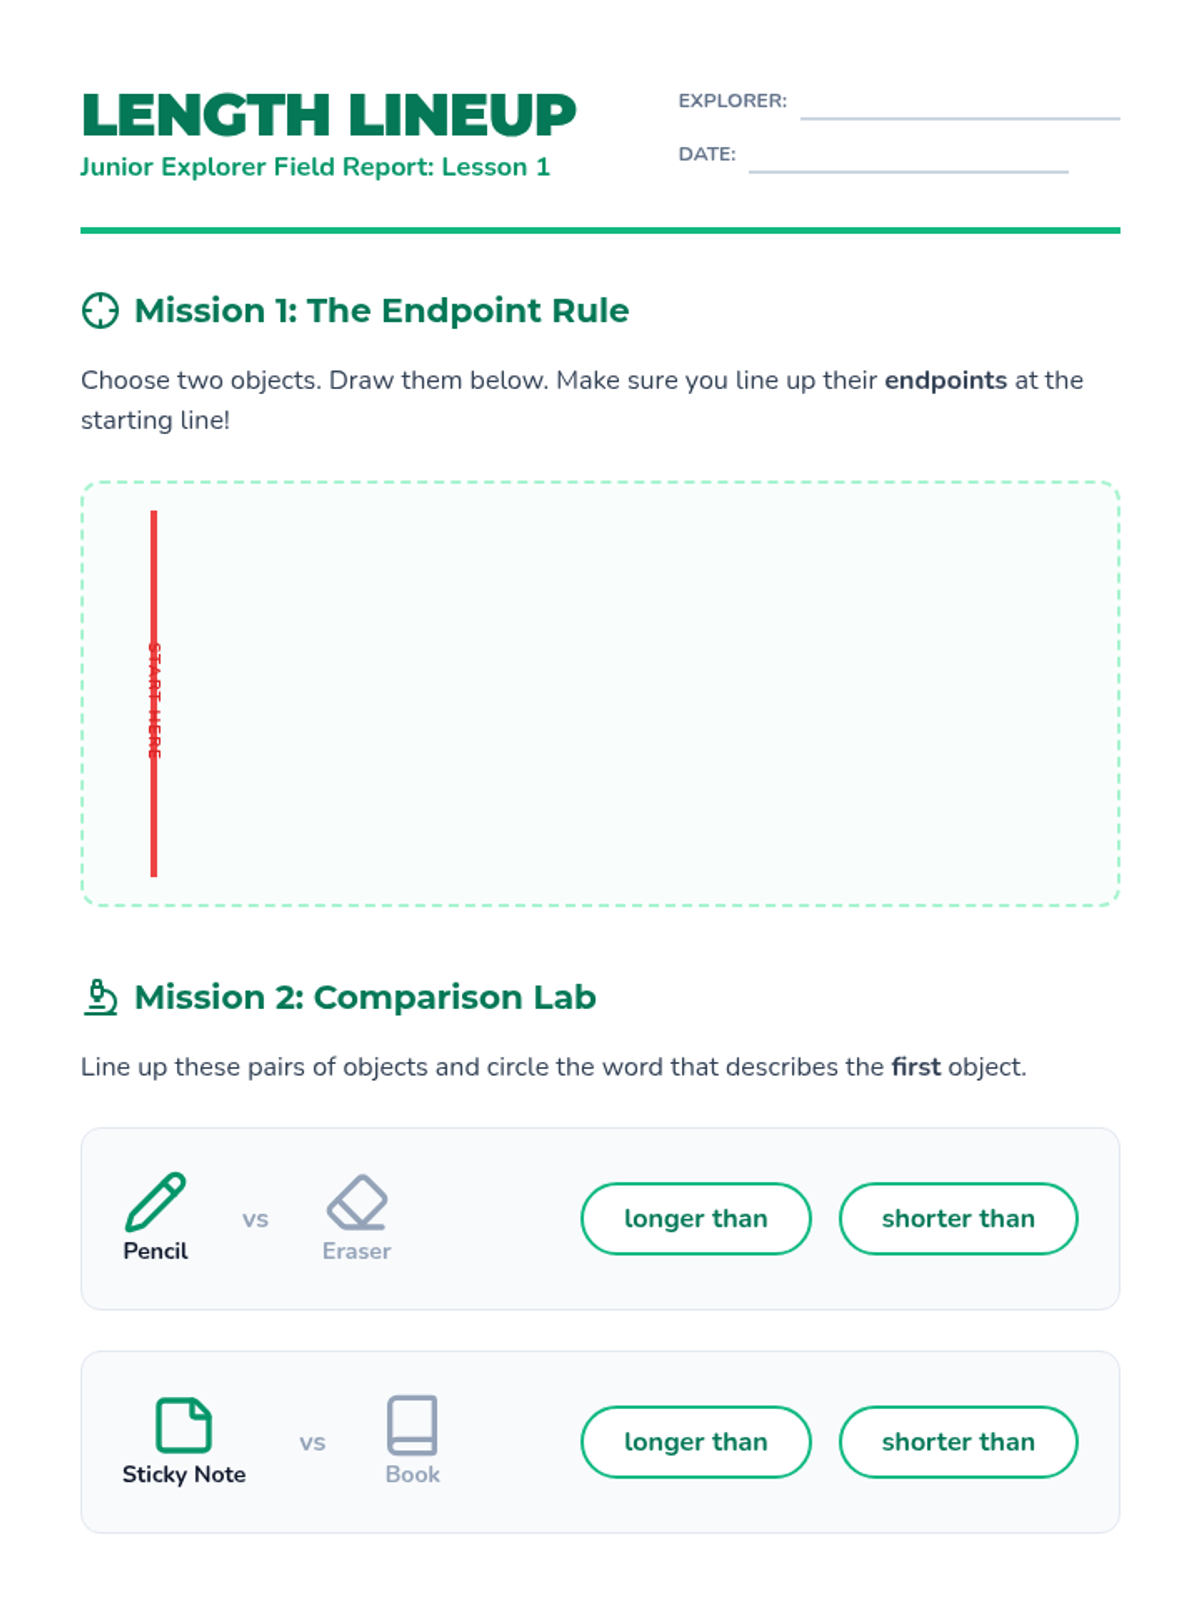
Task: Click the bold word "endpoints" in instructions
Action: coord(946,381)
